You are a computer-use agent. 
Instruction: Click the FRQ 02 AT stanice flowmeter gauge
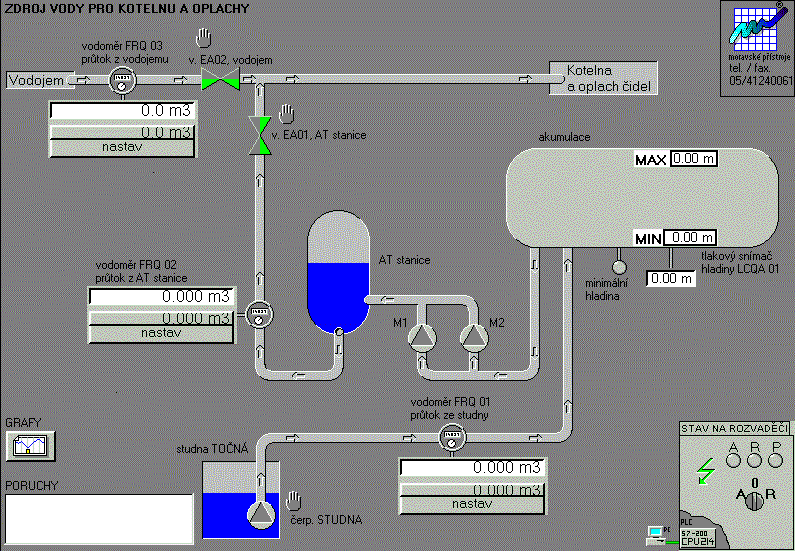click(256, 314)
